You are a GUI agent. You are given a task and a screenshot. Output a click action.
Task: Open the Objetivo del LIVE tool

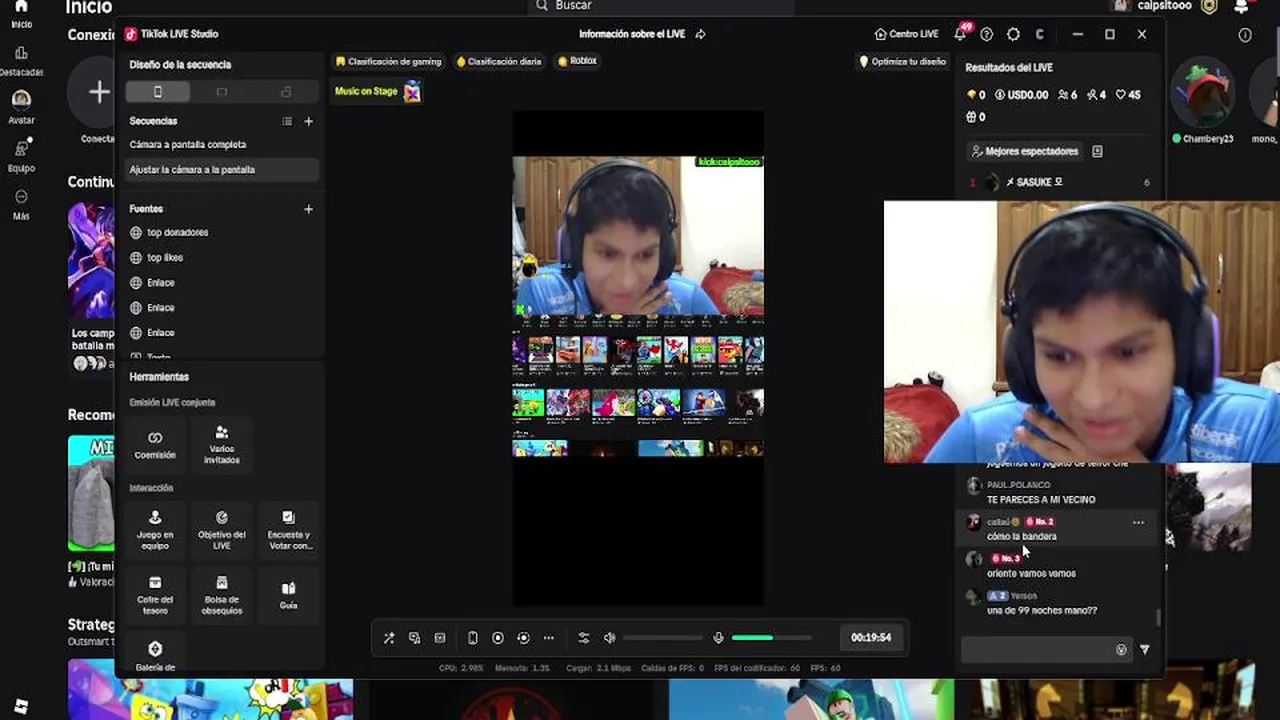[x=222, y=530]
